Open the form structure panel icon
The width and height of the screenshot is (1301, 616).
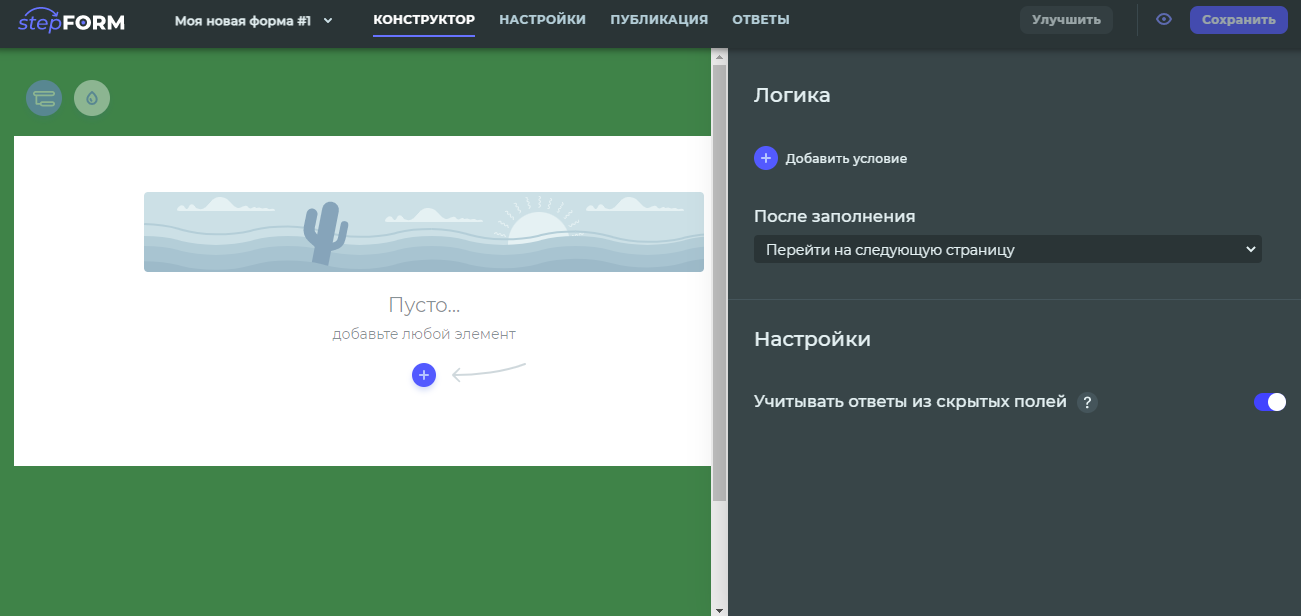coord(43,97)
